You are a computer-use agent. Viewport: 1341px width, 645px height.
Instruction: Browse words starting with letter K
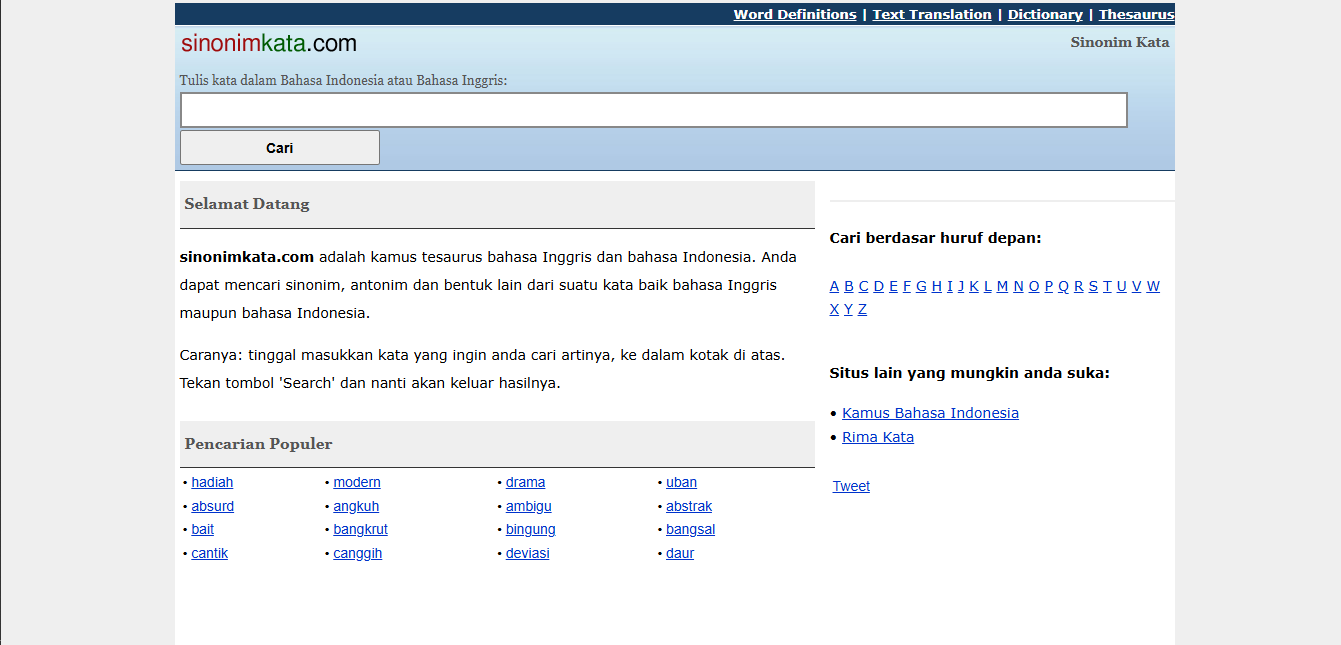point(974,286)
